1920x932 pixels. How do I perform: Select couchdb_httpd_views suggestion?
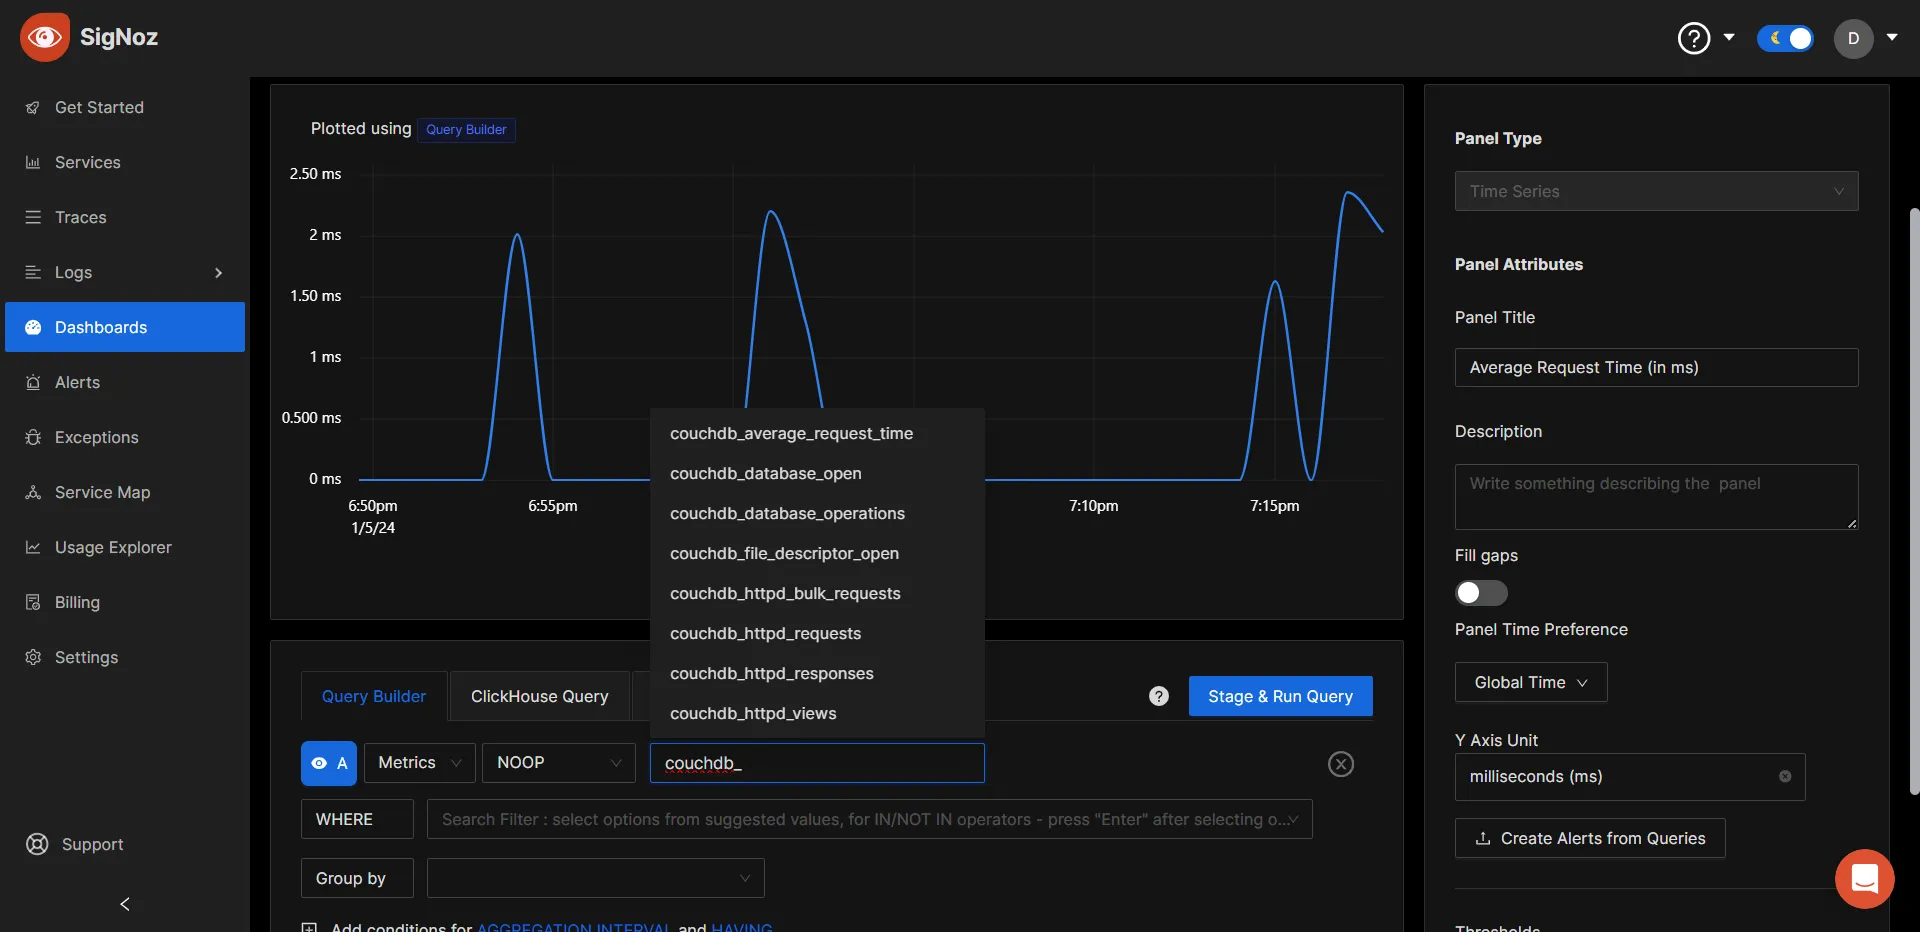(817, 713)
